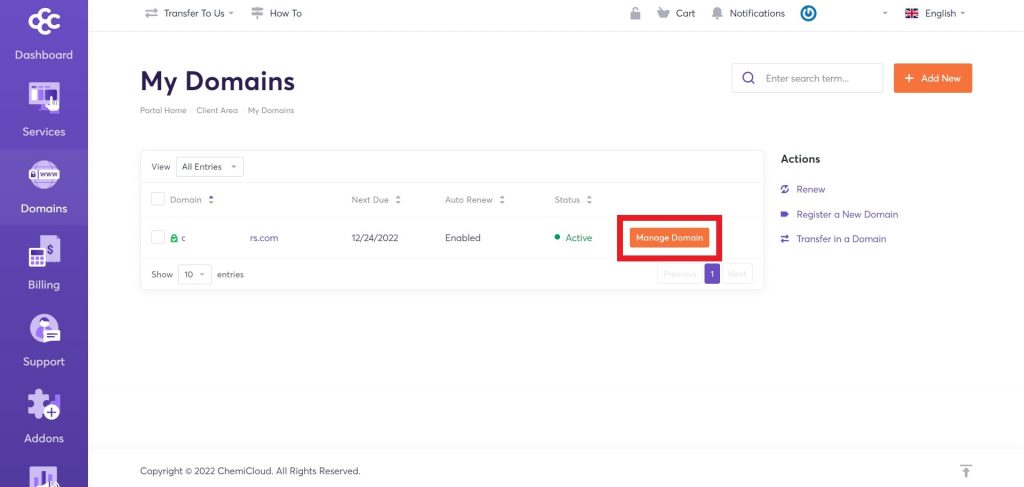This screenshot has width=1024, height=487.
Task: Click the My Domains breadcrumb text
Action: [x=271, y=110]
